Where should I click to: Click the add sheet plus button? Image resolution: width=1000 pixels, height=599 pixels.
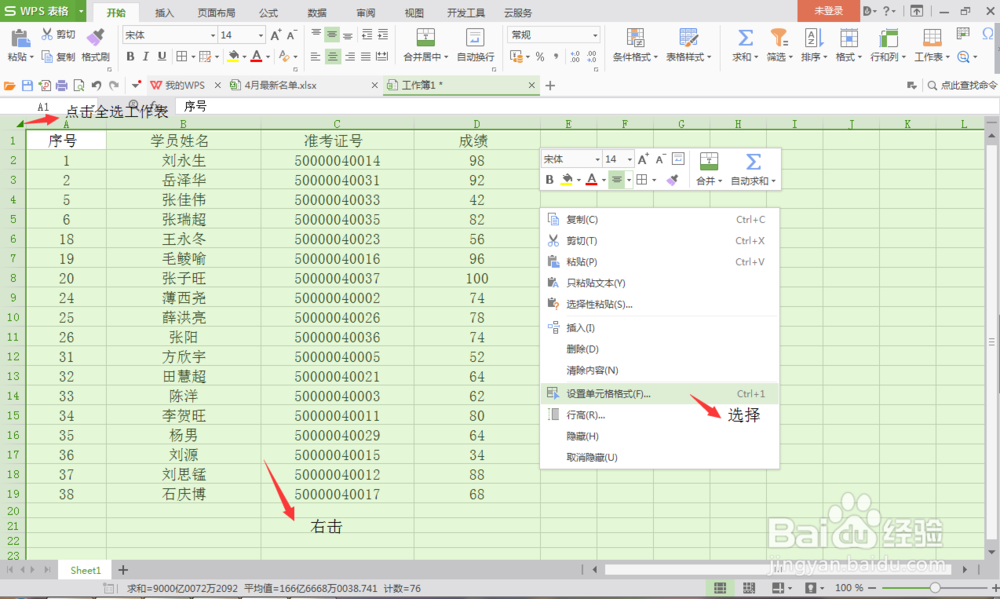(x=123, y=570)
